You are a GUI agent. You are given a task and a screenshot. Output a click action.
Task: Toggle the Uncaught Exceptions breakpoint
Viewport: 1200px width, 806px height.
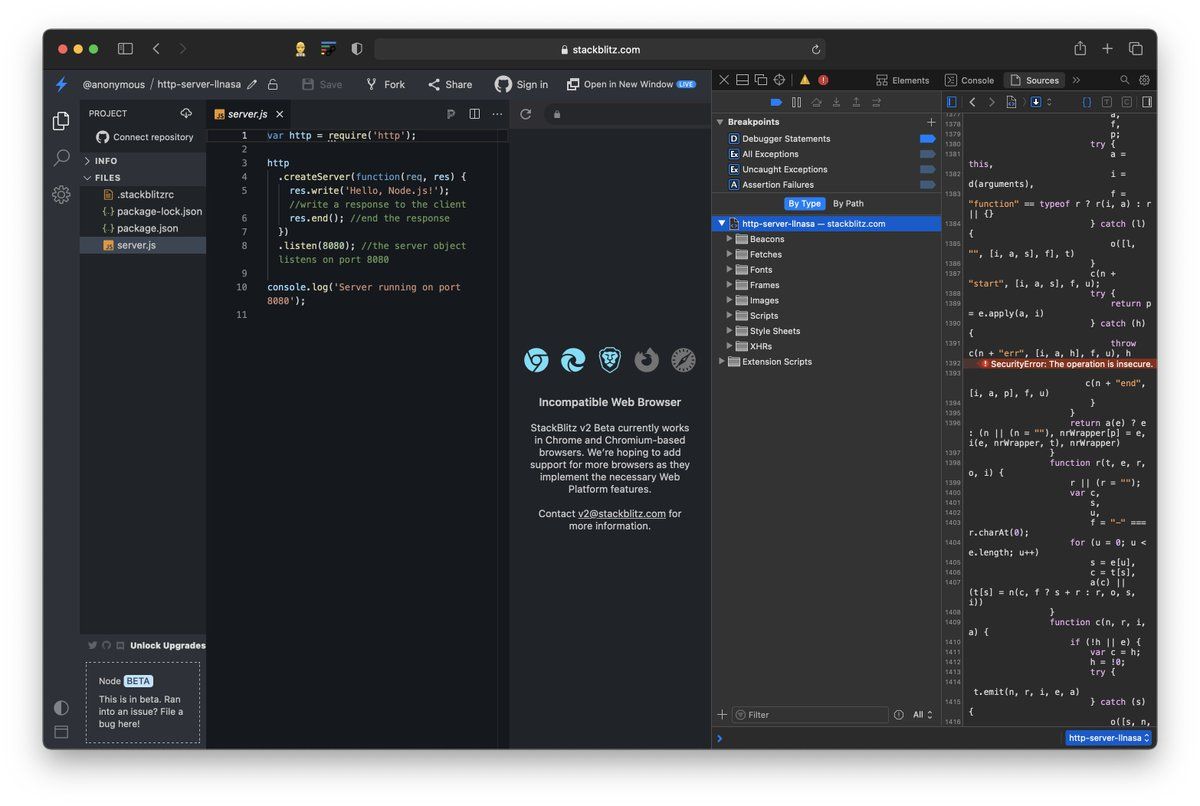pos(927,169)
